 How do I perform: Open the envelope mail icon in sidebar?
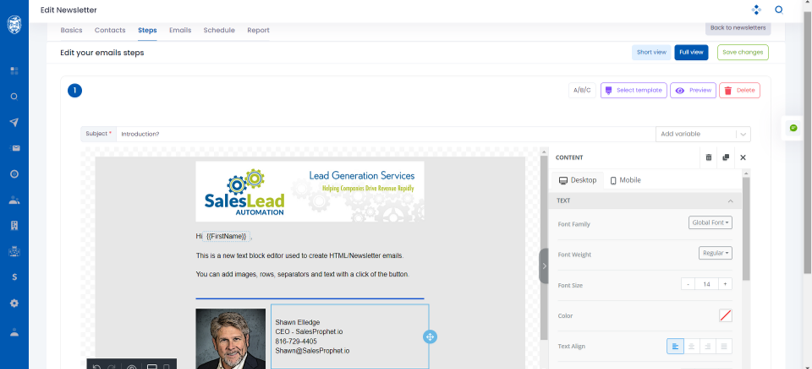16,148
